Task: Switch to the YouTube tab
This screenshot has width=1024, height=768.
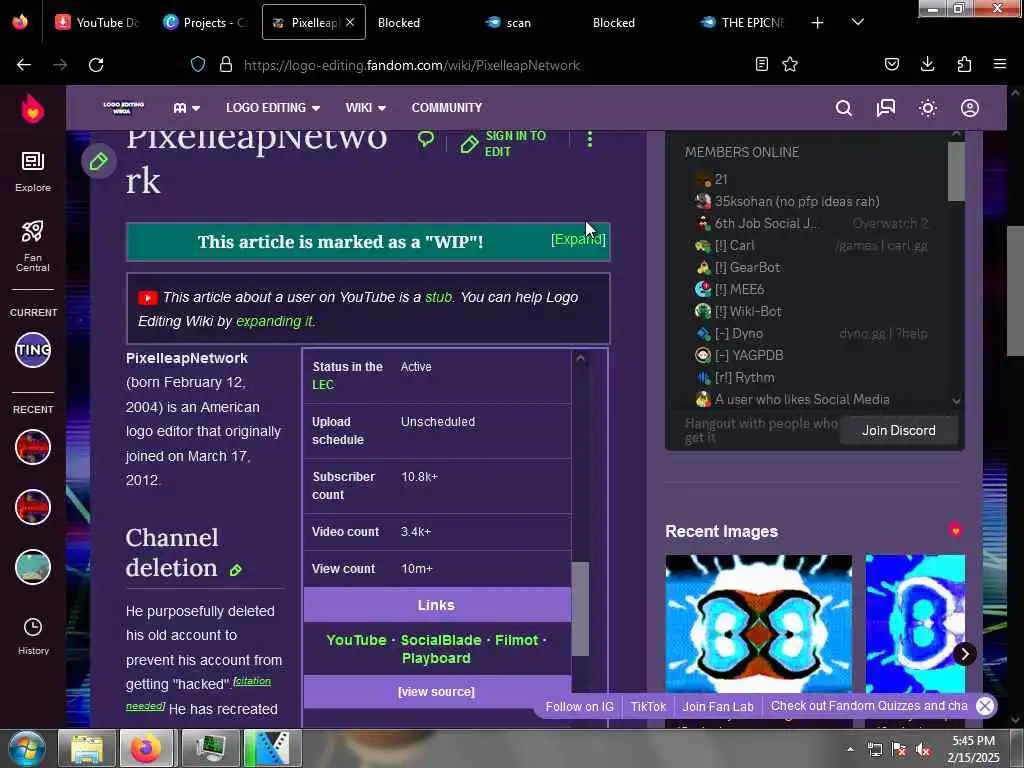Action: 98,22
